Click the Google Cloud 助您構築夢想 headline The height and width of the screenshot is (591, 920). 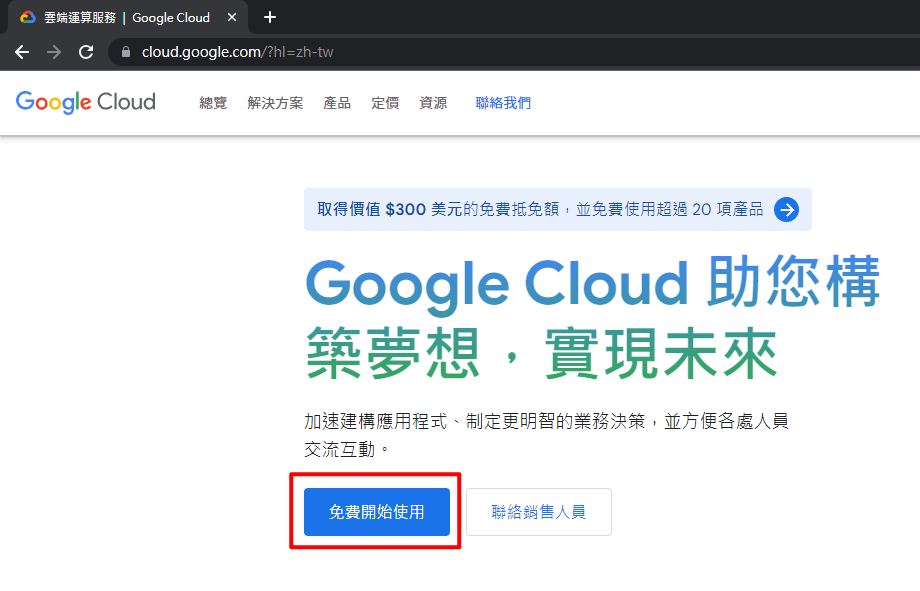[x=592, y=317]
